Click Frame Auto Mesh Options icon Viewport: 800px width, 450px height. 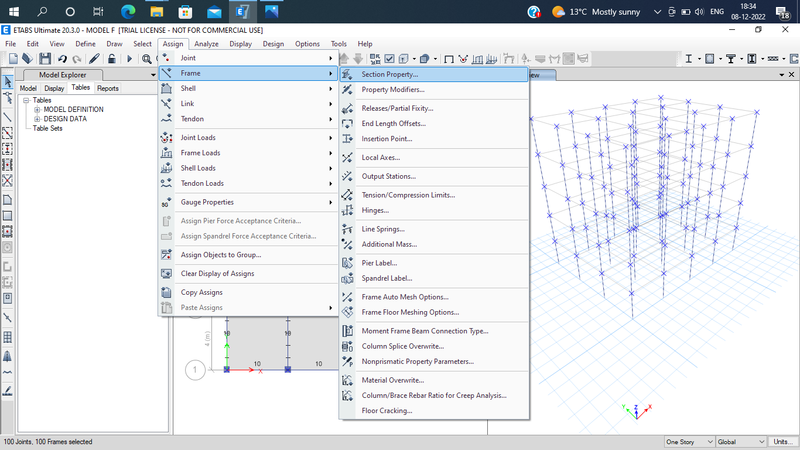(347, 297)
